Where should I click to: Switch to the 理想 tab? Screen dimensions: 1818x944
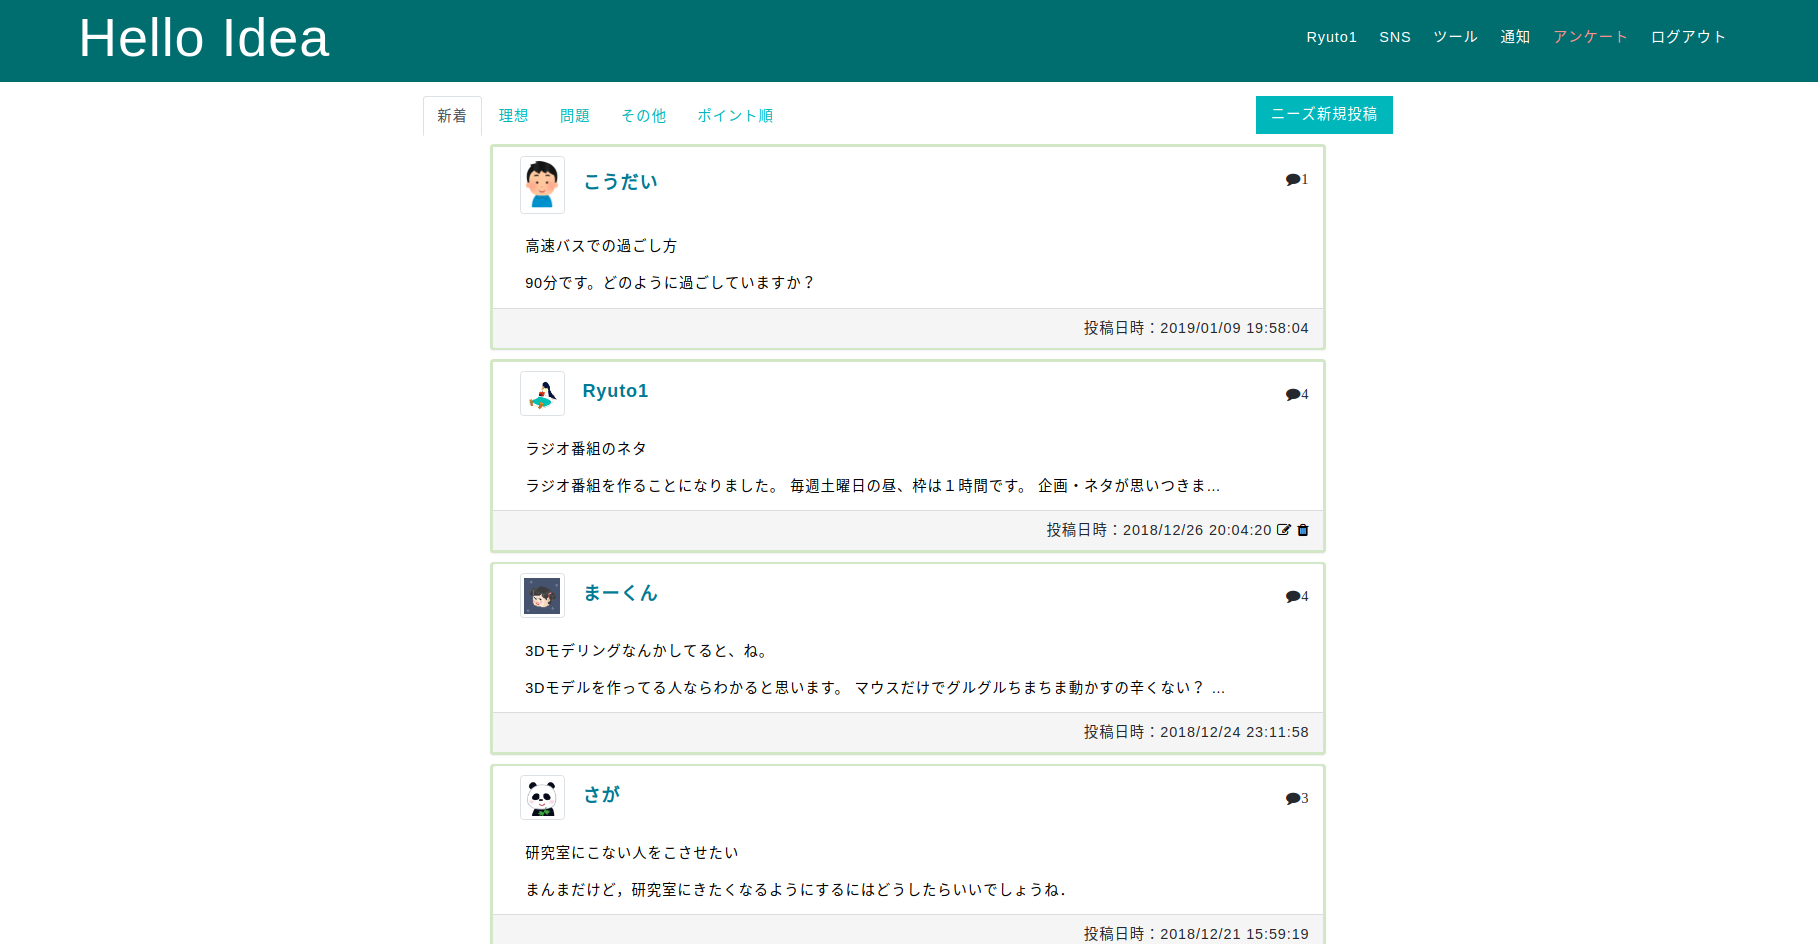(x=513, y=115)
